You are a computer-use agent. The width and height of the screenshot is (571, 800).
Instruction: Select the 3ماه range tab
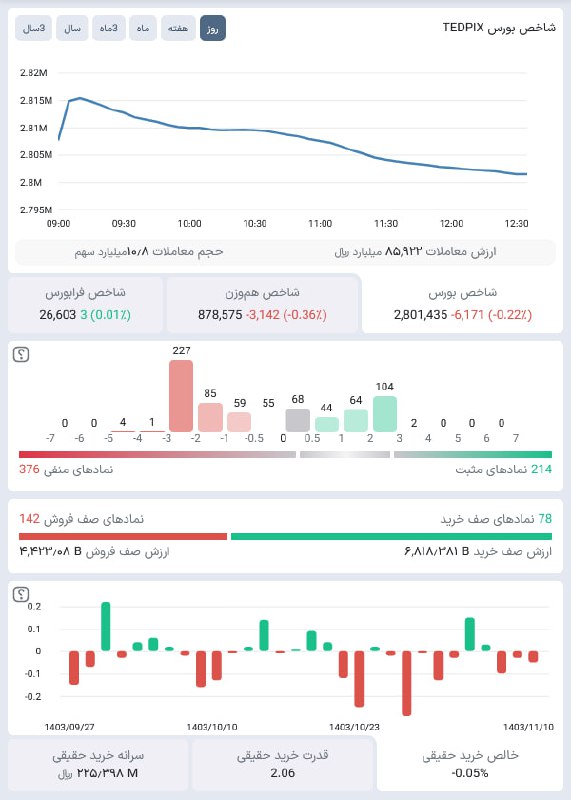pos(109,28)
